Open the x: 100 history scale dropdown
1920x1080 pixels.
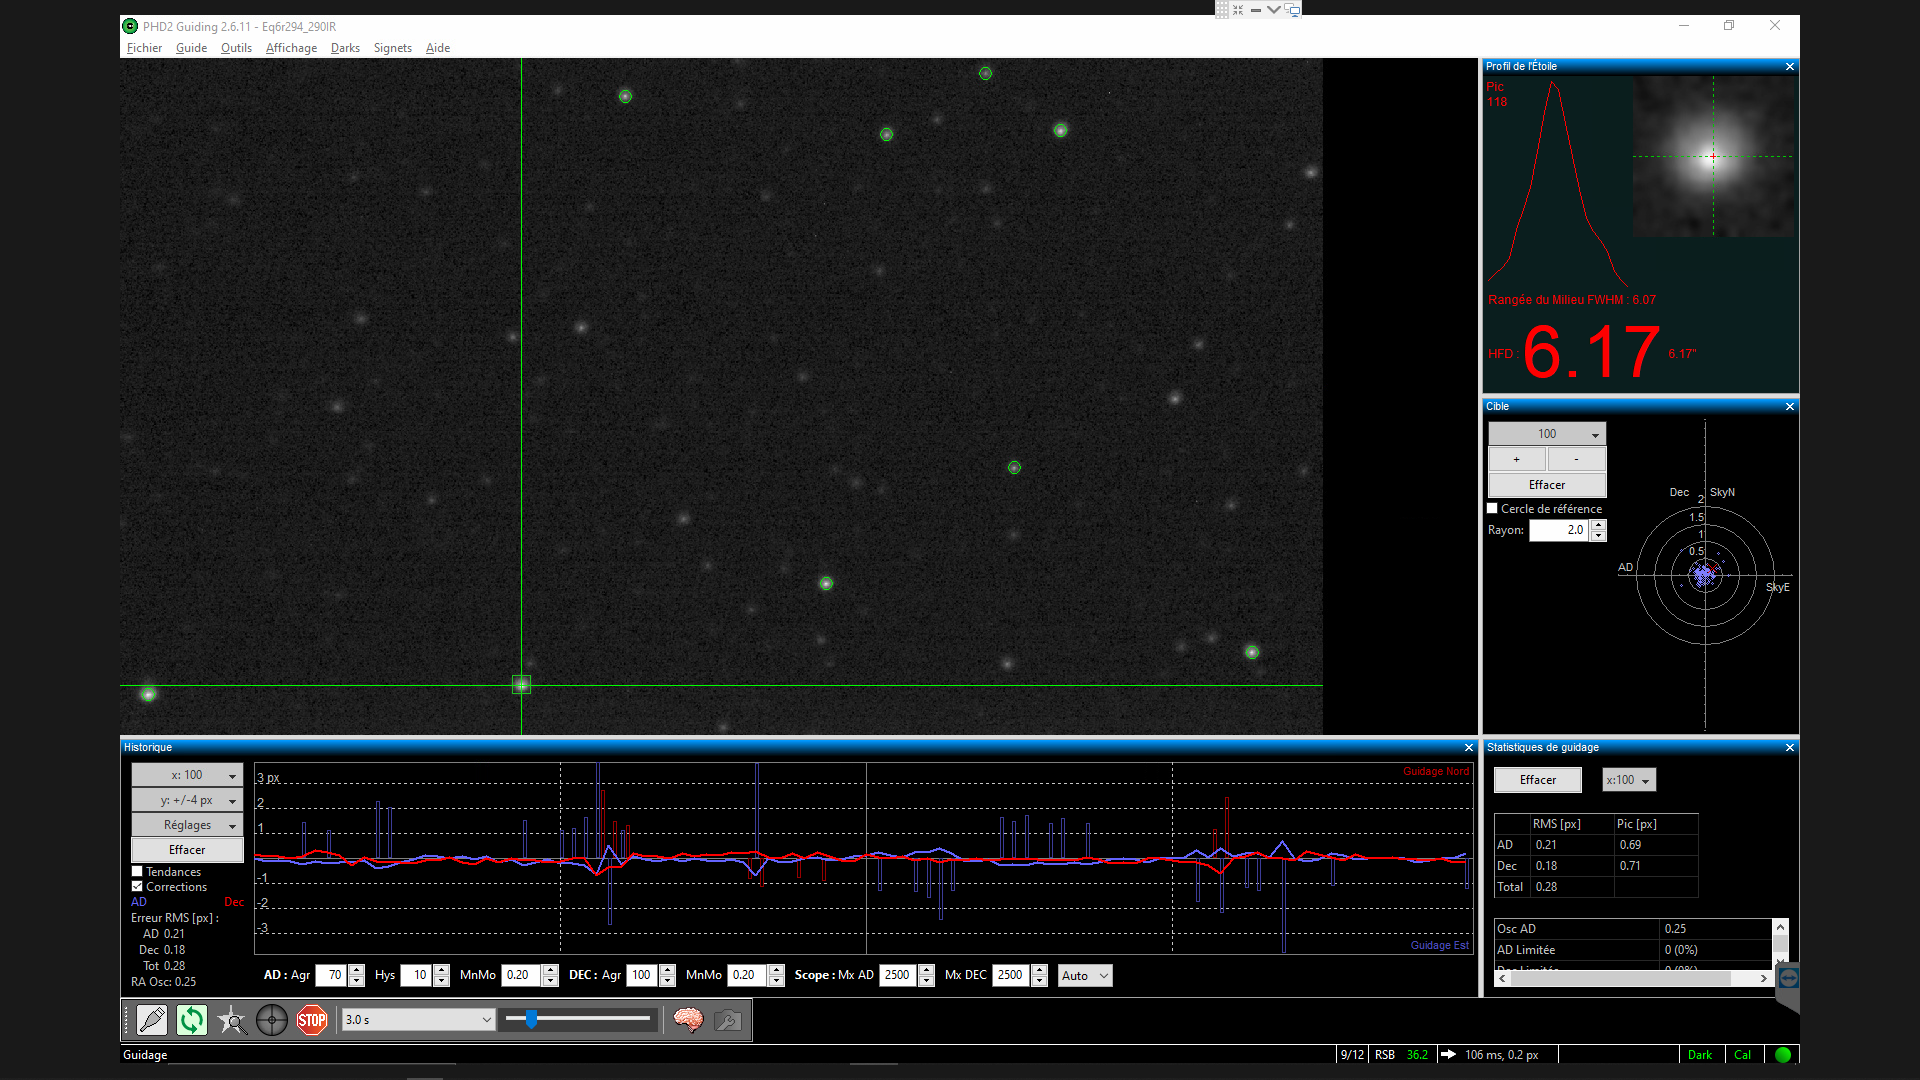pos(187,775)
